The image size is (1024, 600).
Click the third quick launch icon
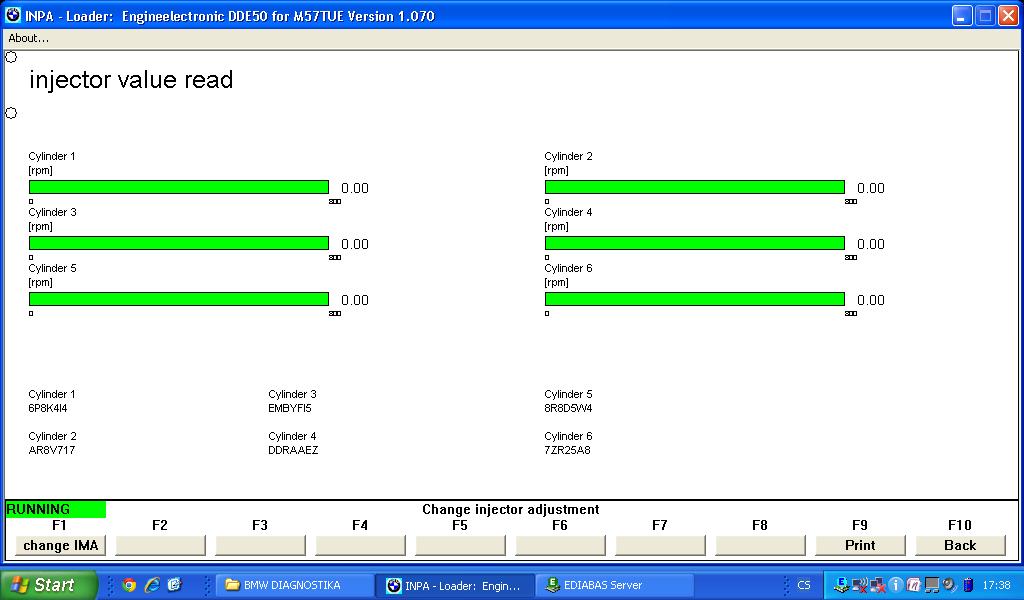coord(174,585)
